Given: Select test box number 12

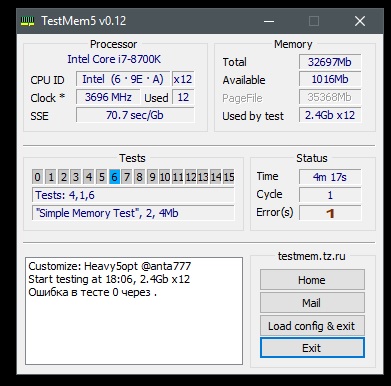Looking at the screenshot, I should [x=191, y=177].
